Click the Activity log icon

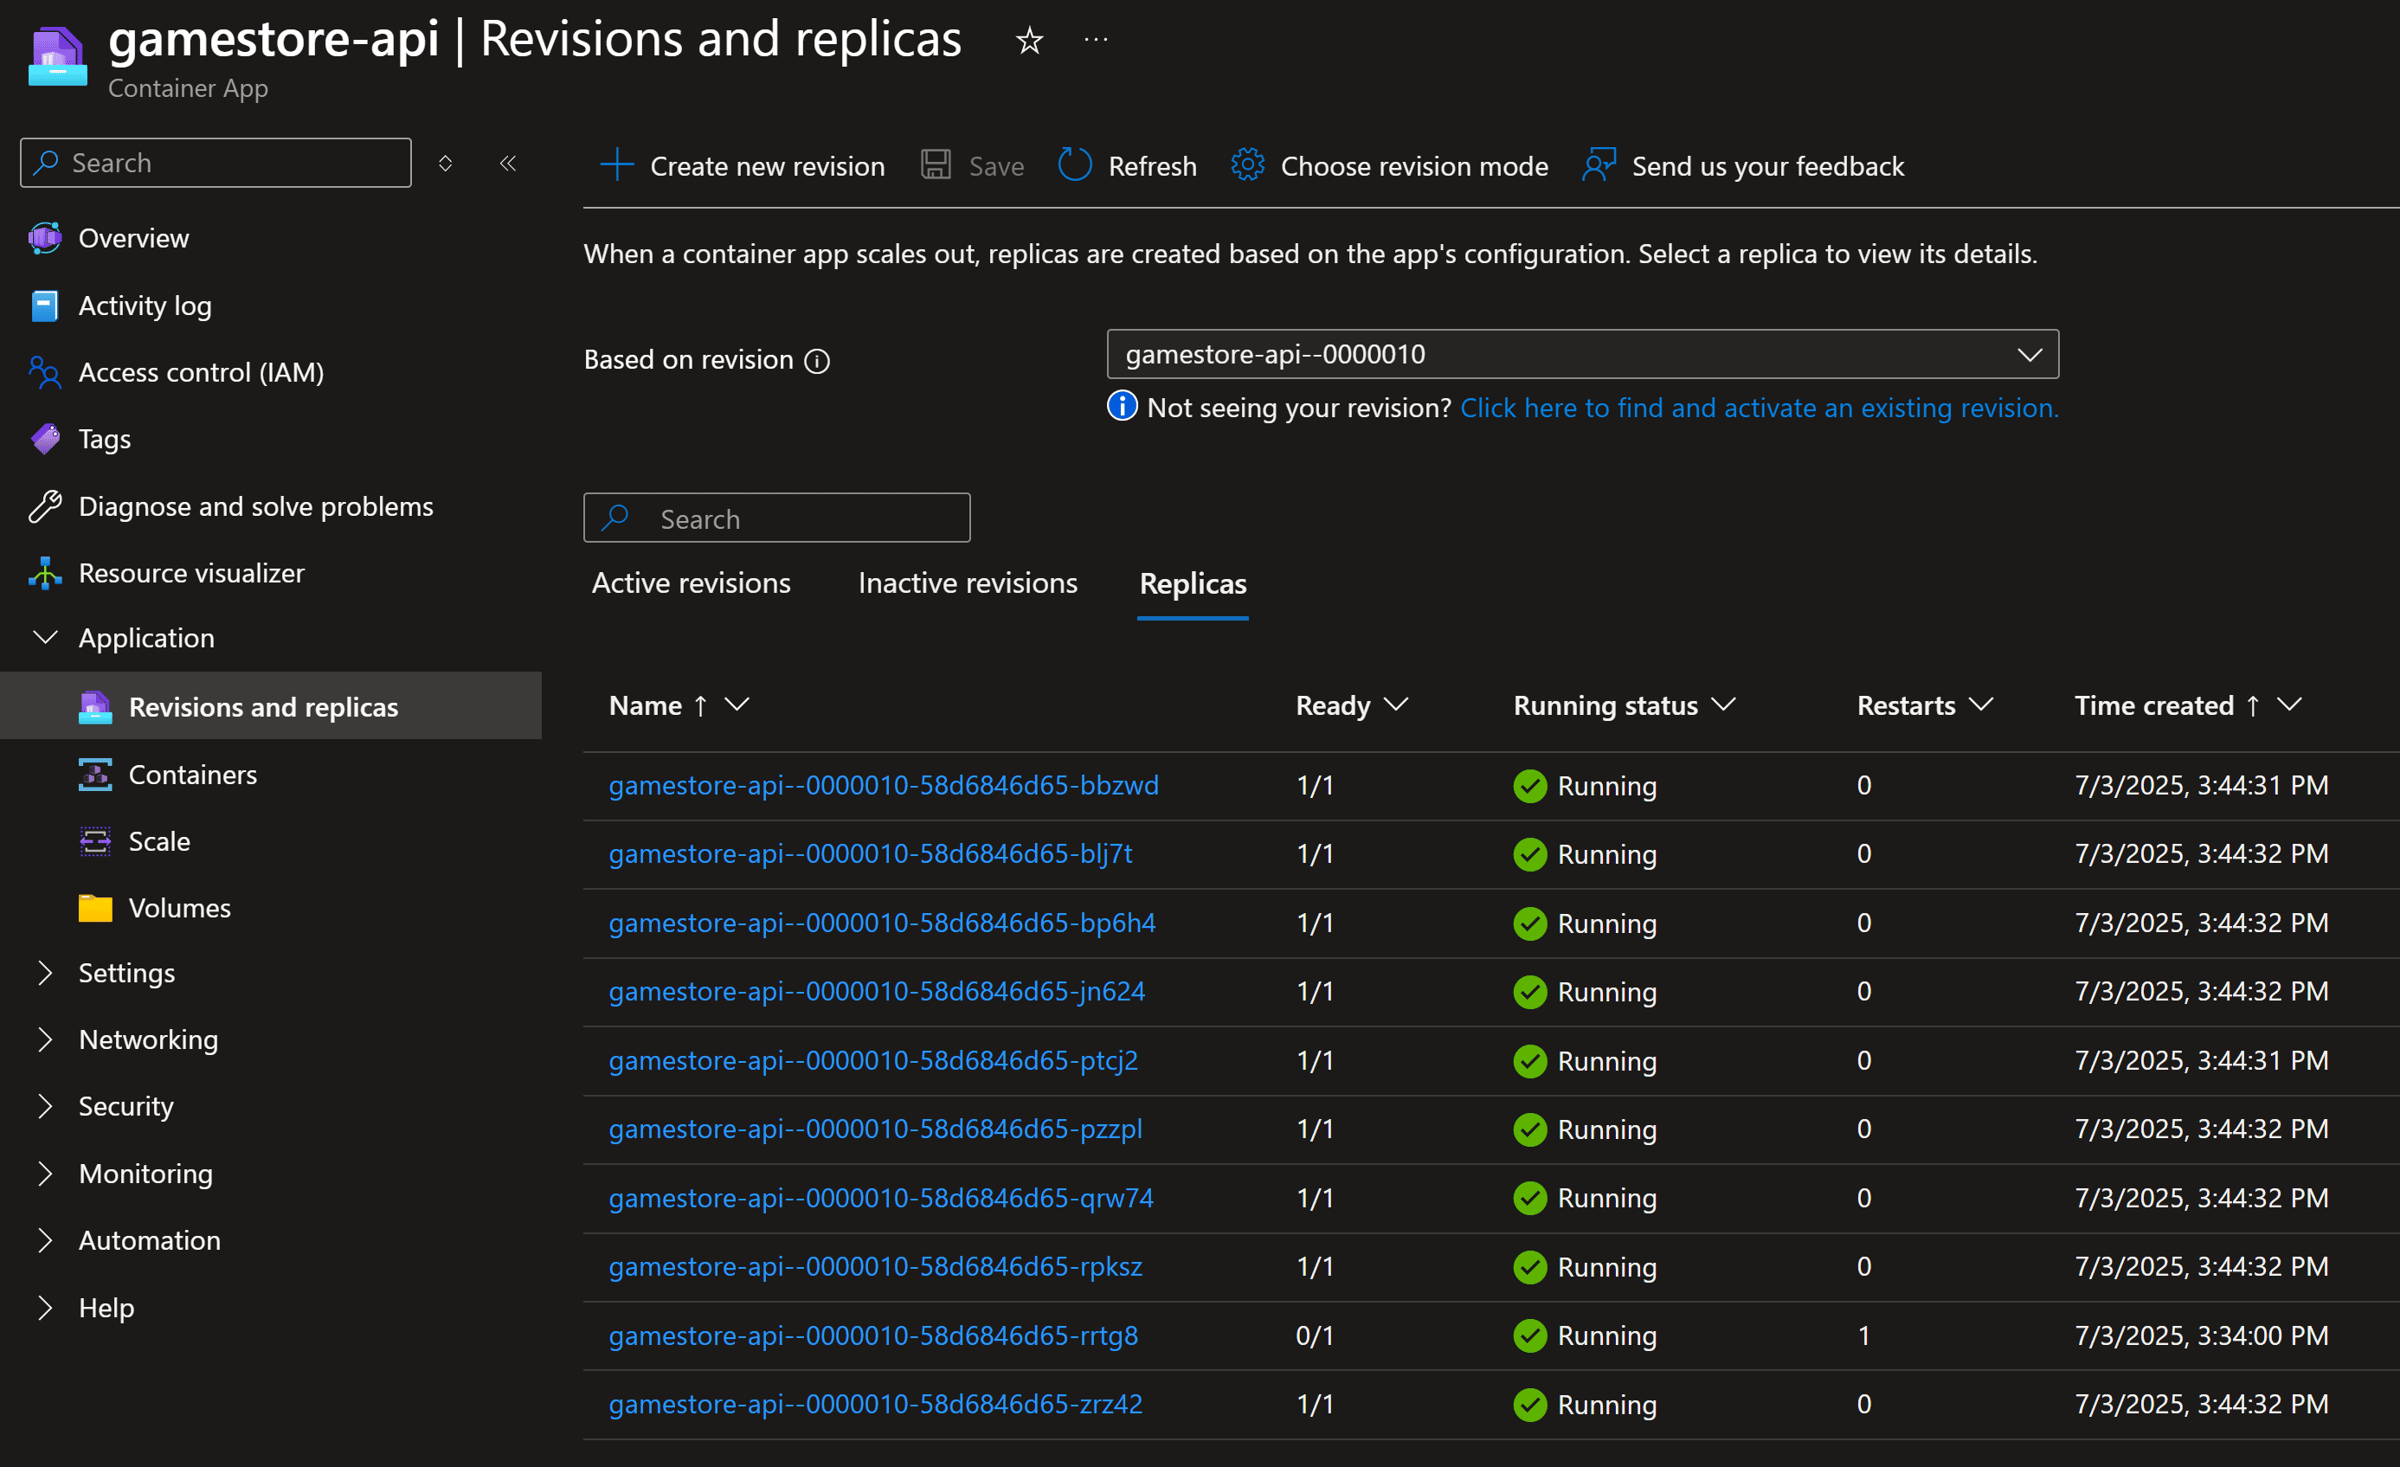[45, 305]
